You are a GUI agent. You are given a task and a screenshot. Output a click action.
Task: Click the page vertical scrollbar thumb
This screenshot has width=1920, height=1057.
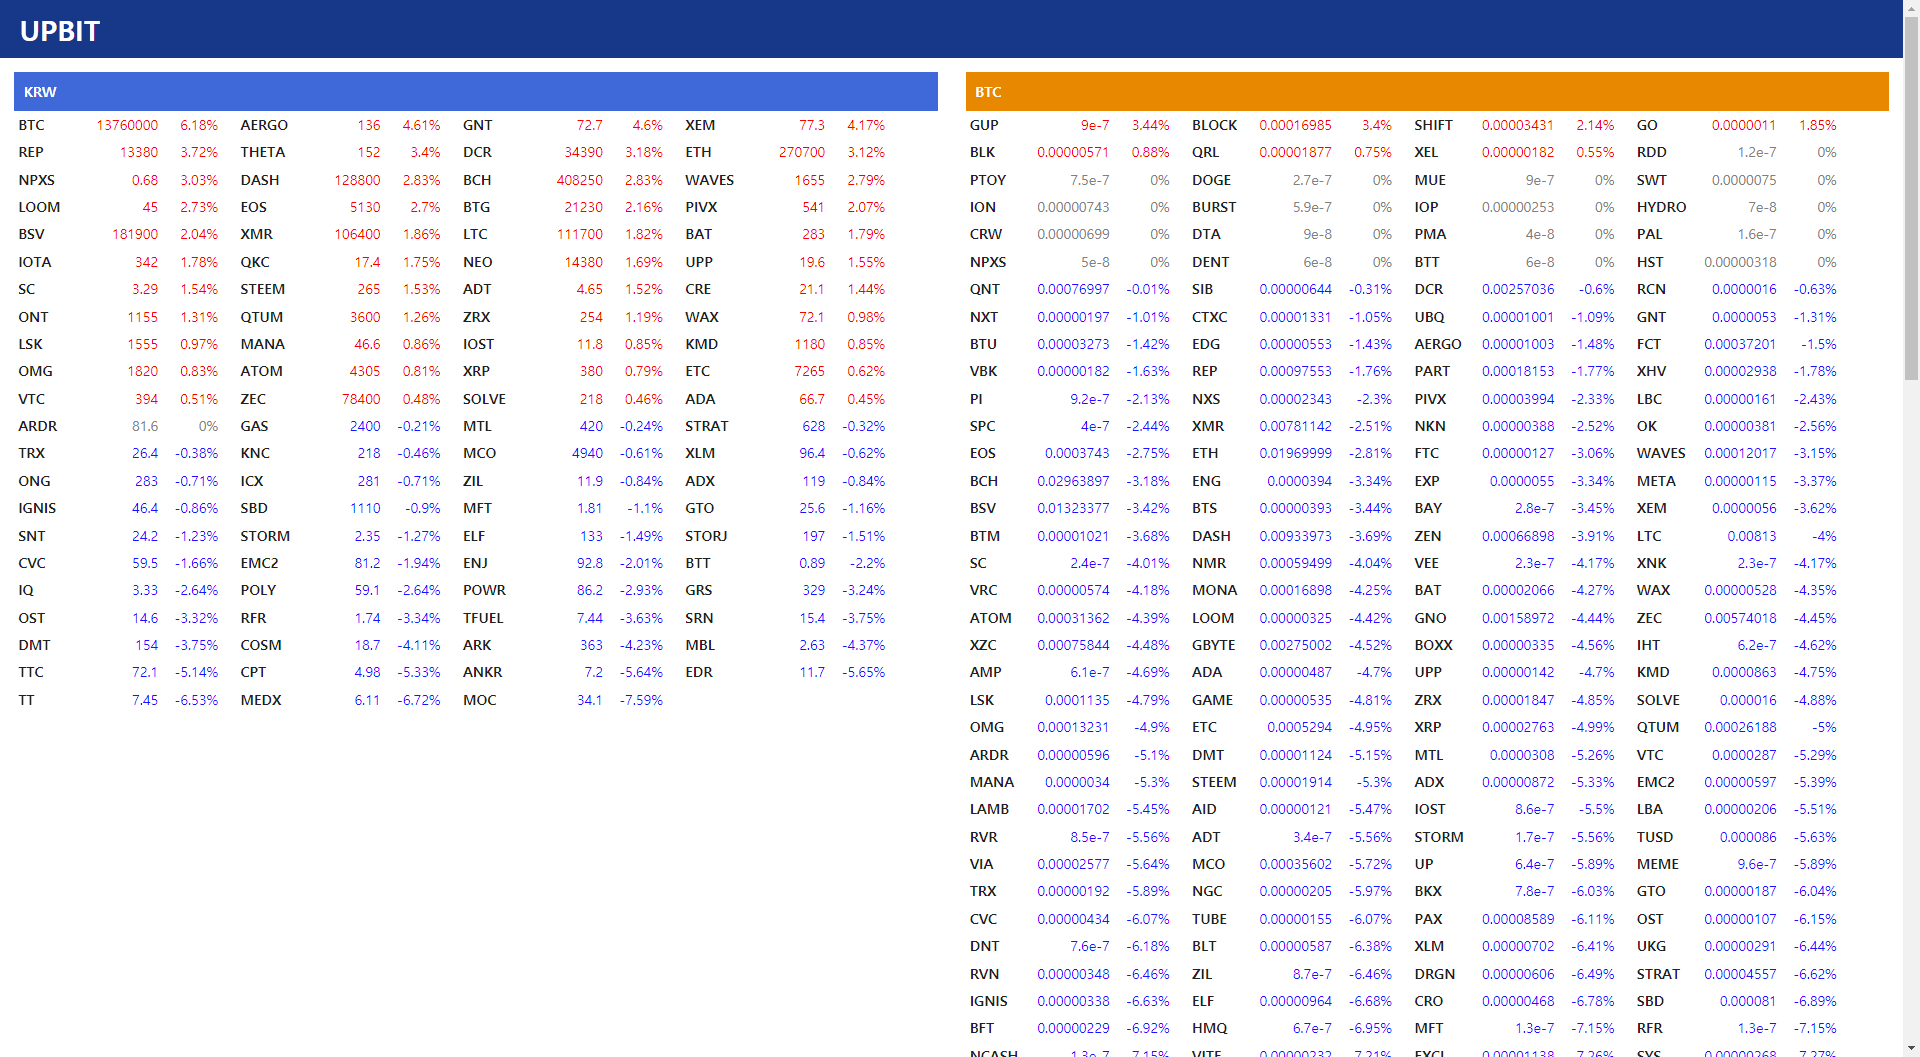point(1911,200)
